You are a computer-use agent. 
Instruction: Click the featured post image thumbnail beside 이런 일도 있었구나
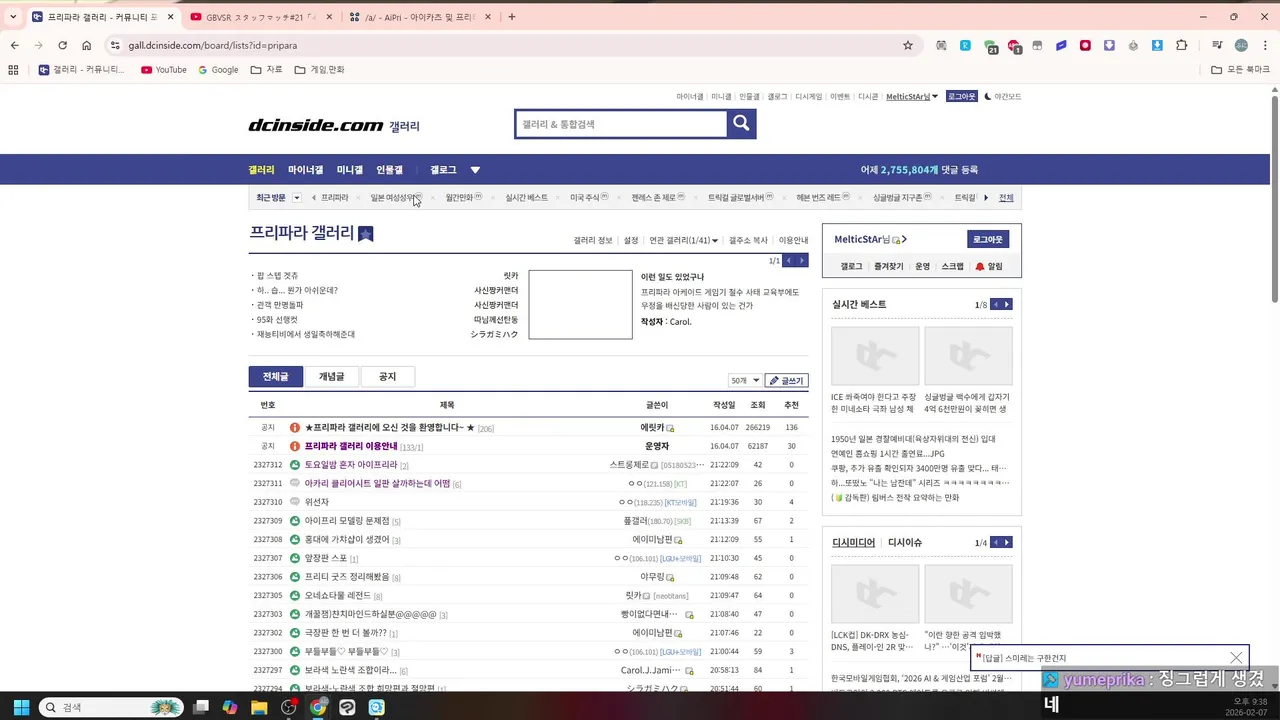[x=580, y=304]
